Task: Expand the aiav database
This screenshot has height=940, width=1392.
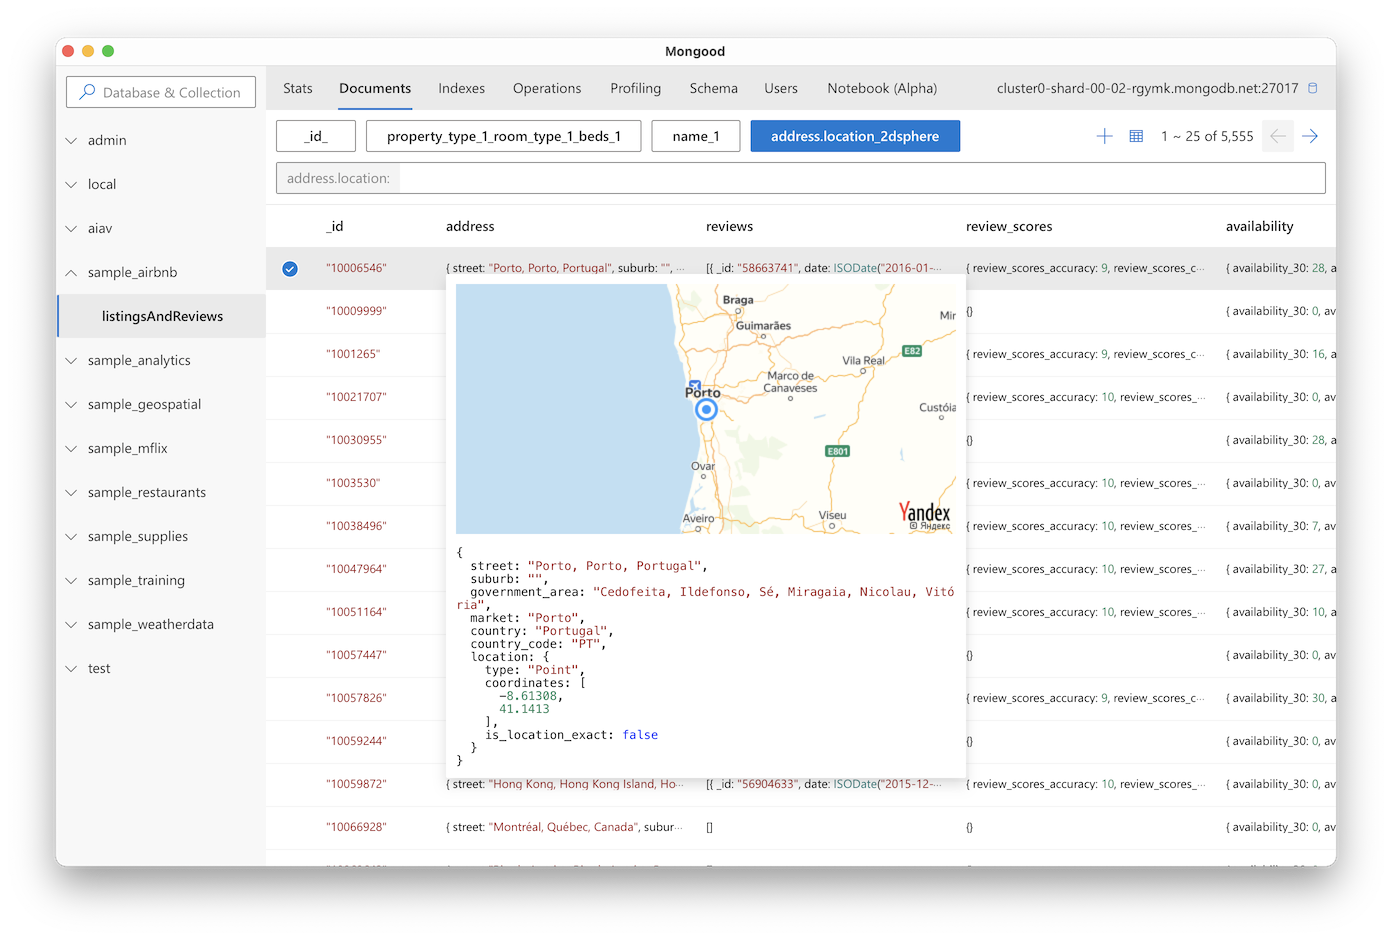Action: click(71, 228)
